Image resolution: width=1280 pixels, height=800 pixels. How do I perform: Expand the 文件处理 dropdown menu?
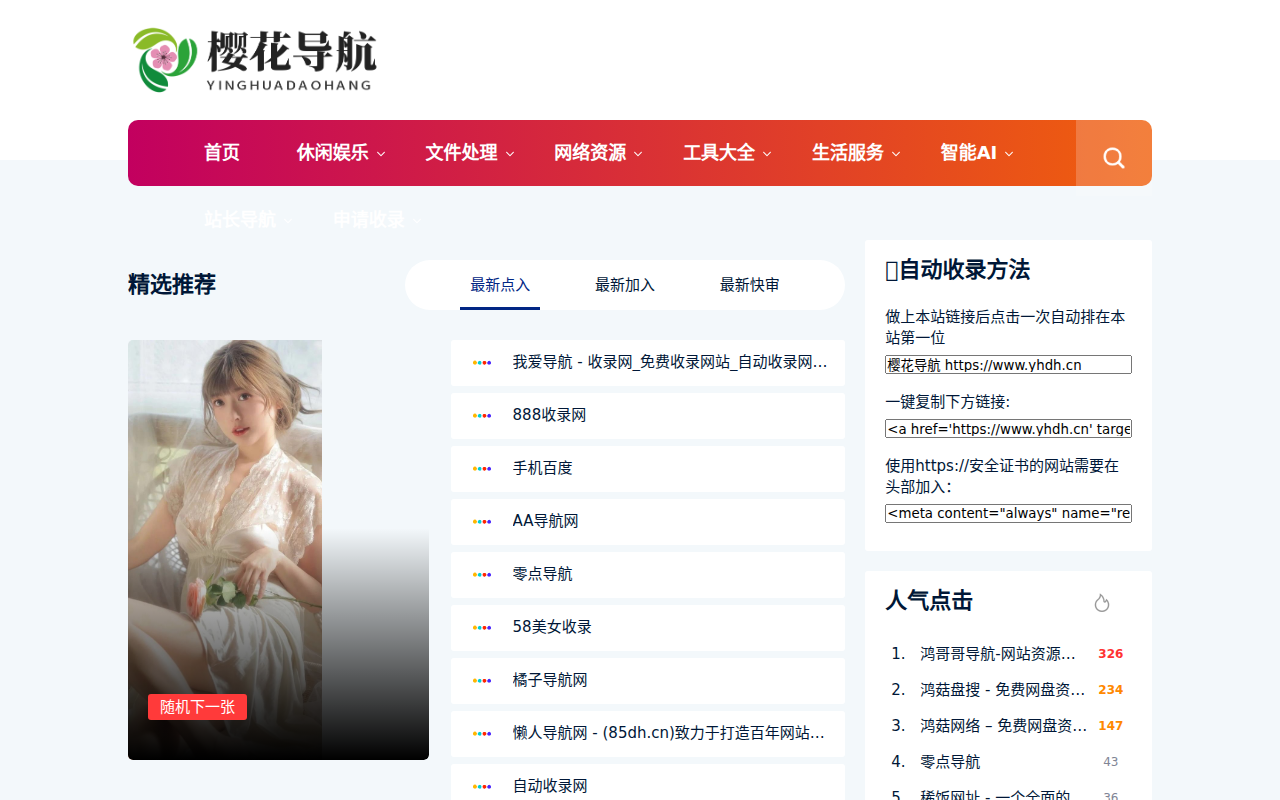pos(469,153)
